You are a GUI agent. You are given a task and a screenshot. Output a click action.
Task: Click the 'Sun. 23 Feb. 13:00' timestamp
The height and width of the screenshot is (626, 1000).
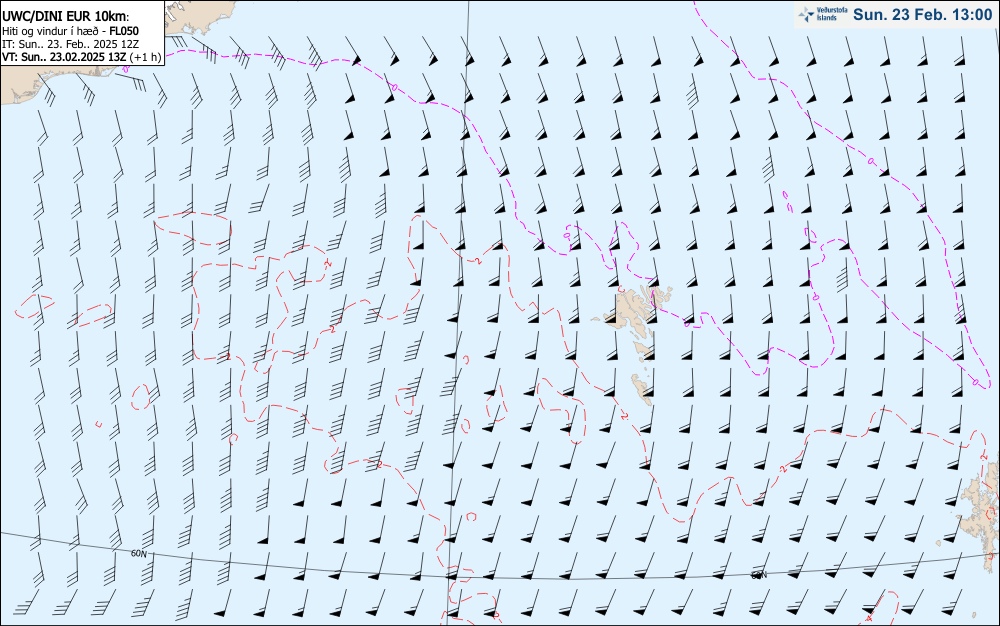(x=922, y=15)
